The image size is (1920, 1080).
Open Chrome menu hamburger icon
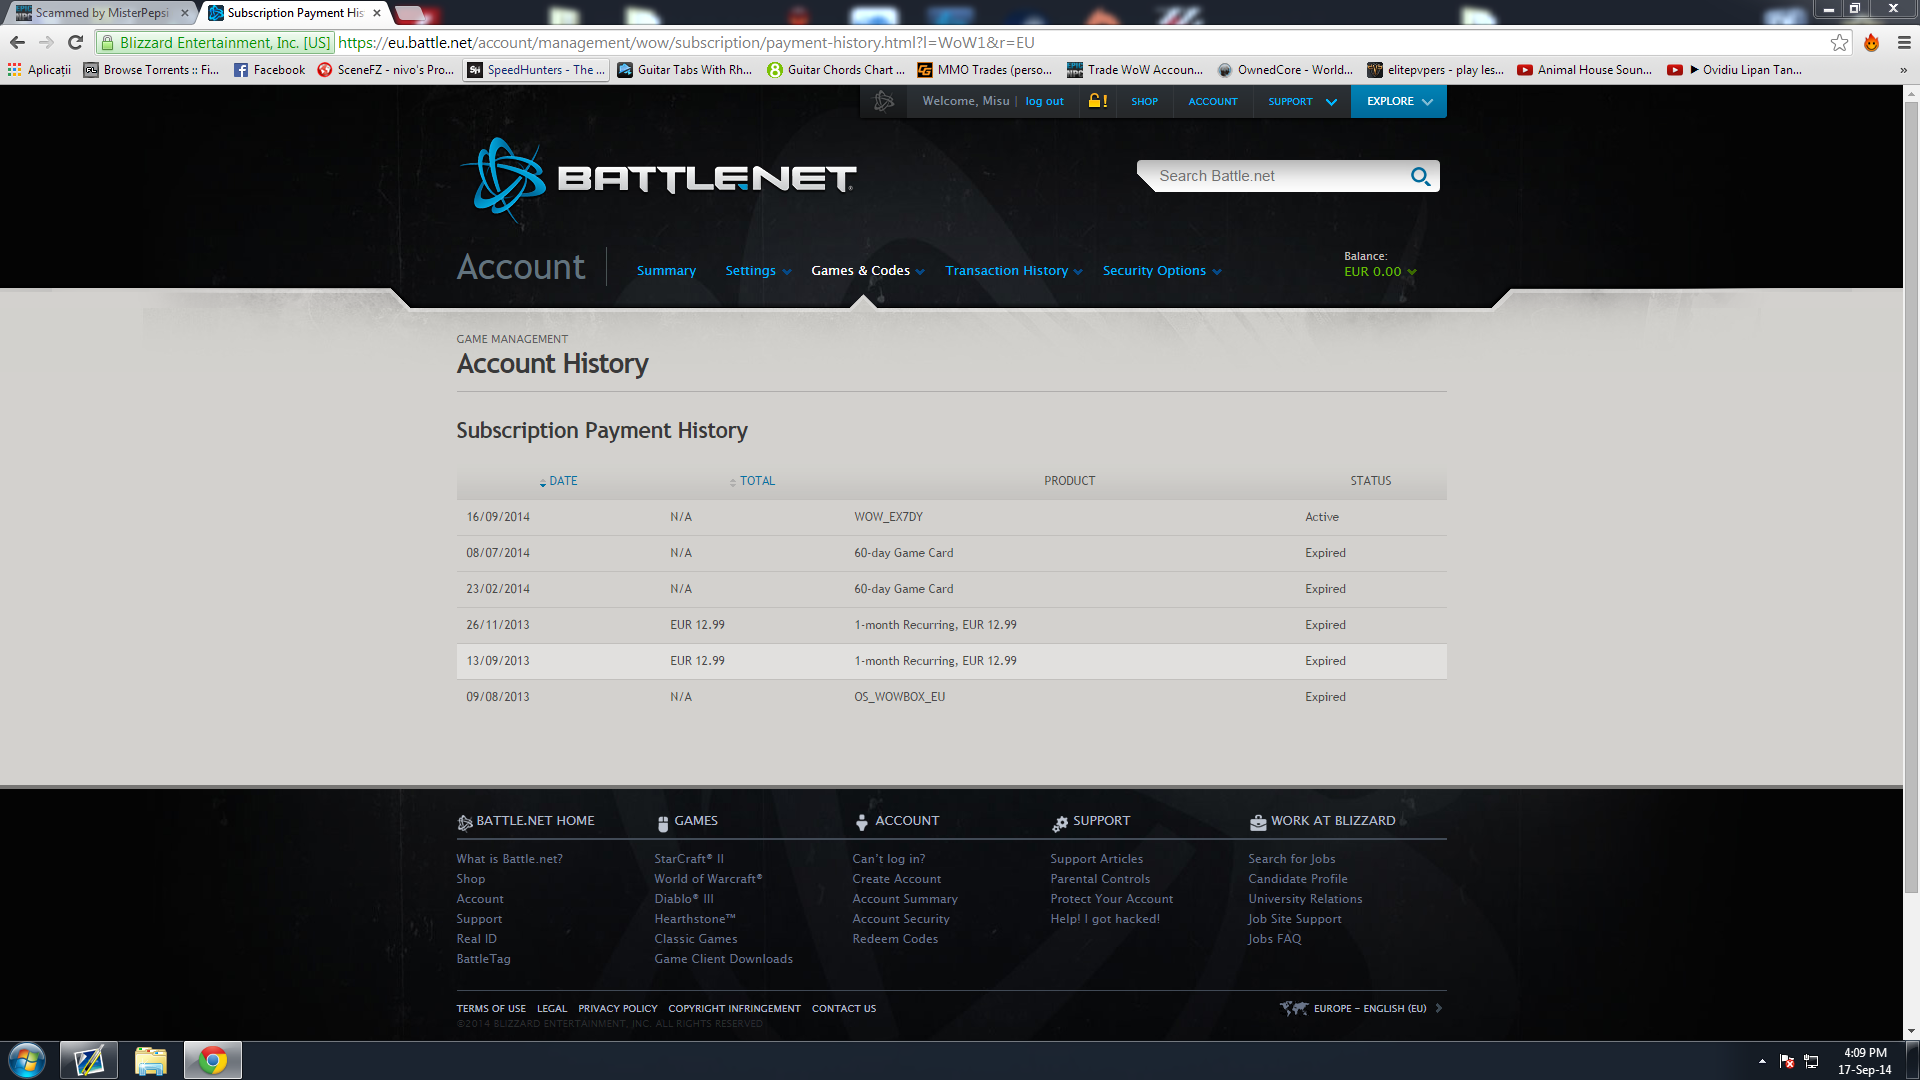(1904, 42)
